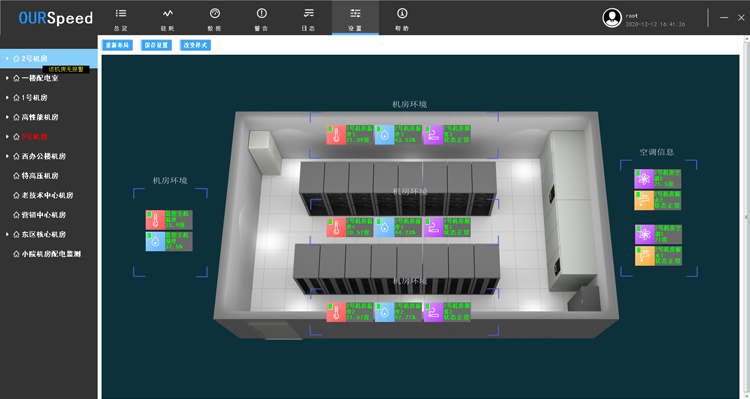750x399 pixels.
Task: Open the 日志 log icon
Action: (309, 13)
